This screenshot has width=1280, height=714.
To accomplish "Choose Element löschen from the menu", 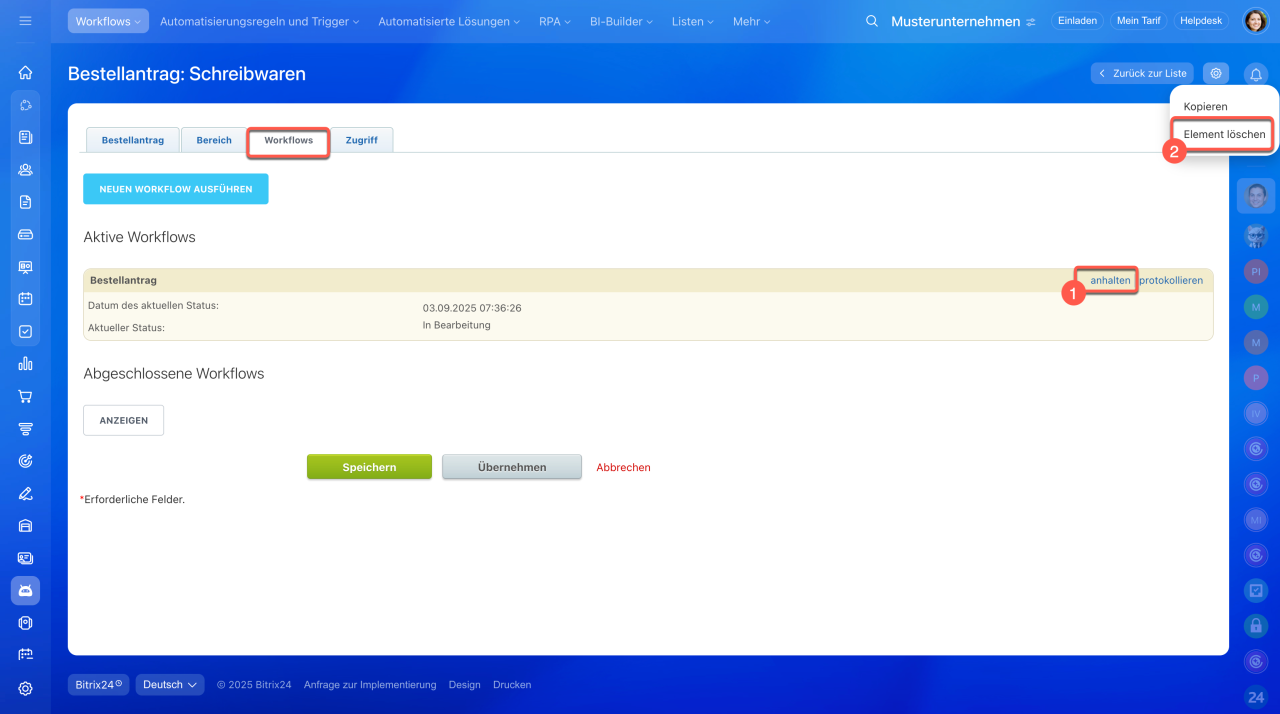I will click(x=1224, y=134).
